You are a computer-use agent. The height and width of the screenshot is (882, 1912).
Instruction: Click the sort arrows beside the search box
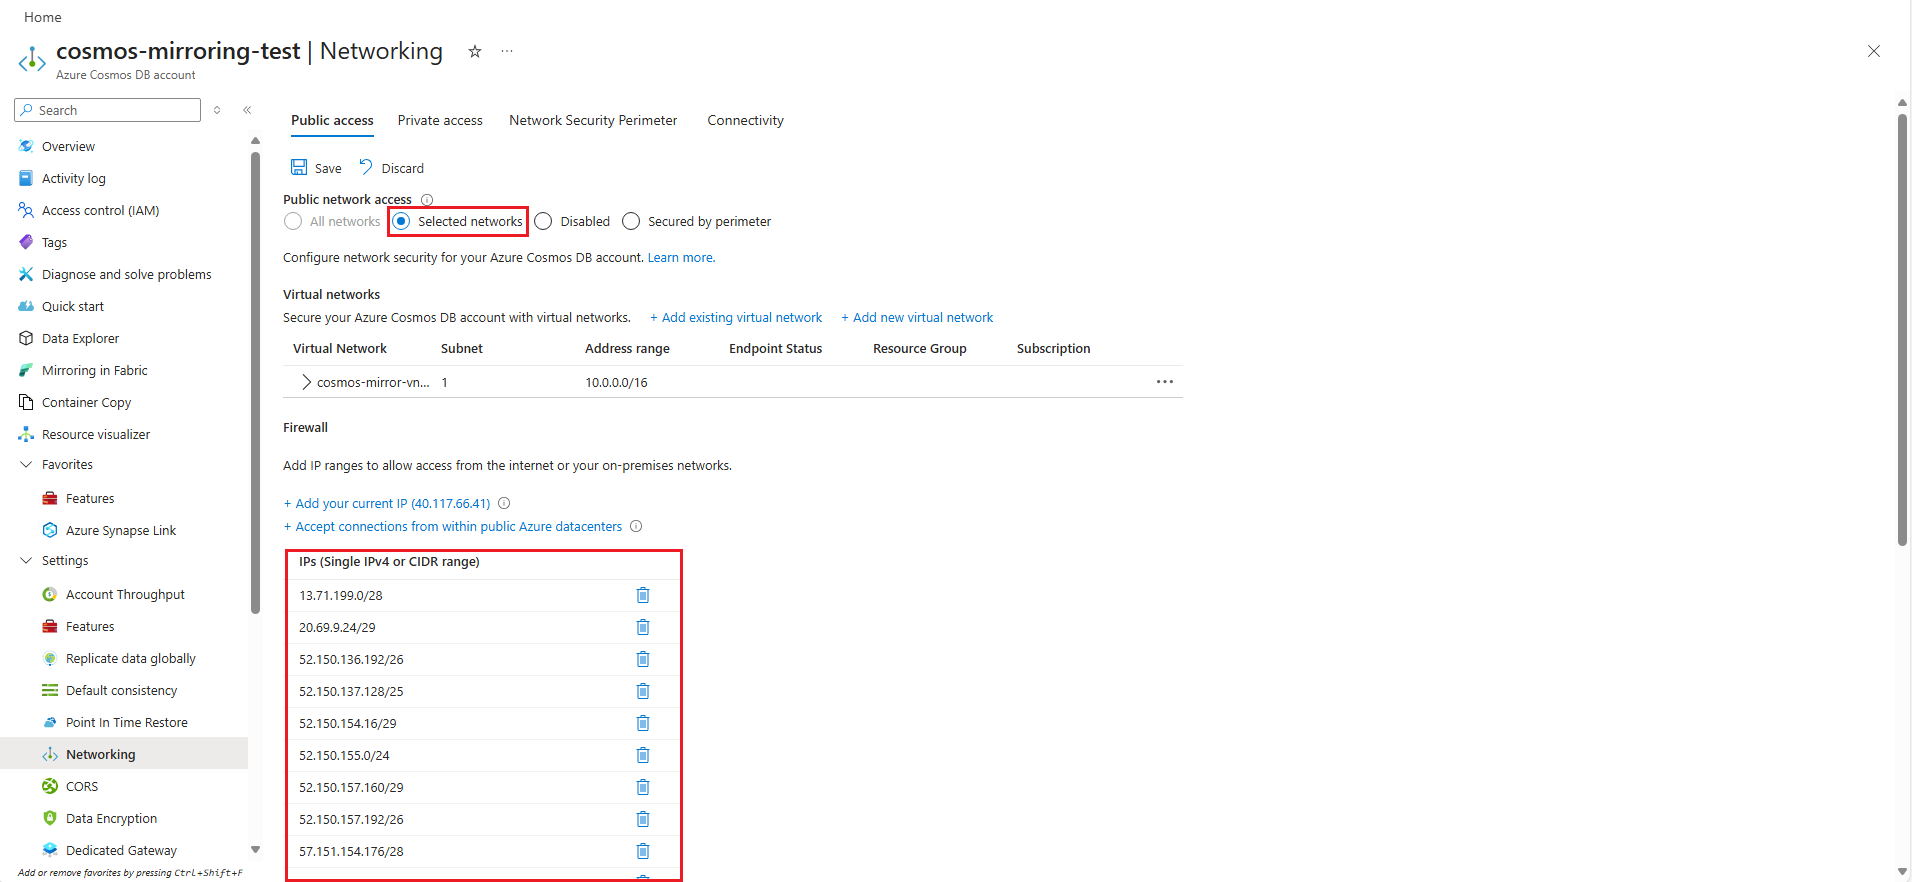(217, 110)
